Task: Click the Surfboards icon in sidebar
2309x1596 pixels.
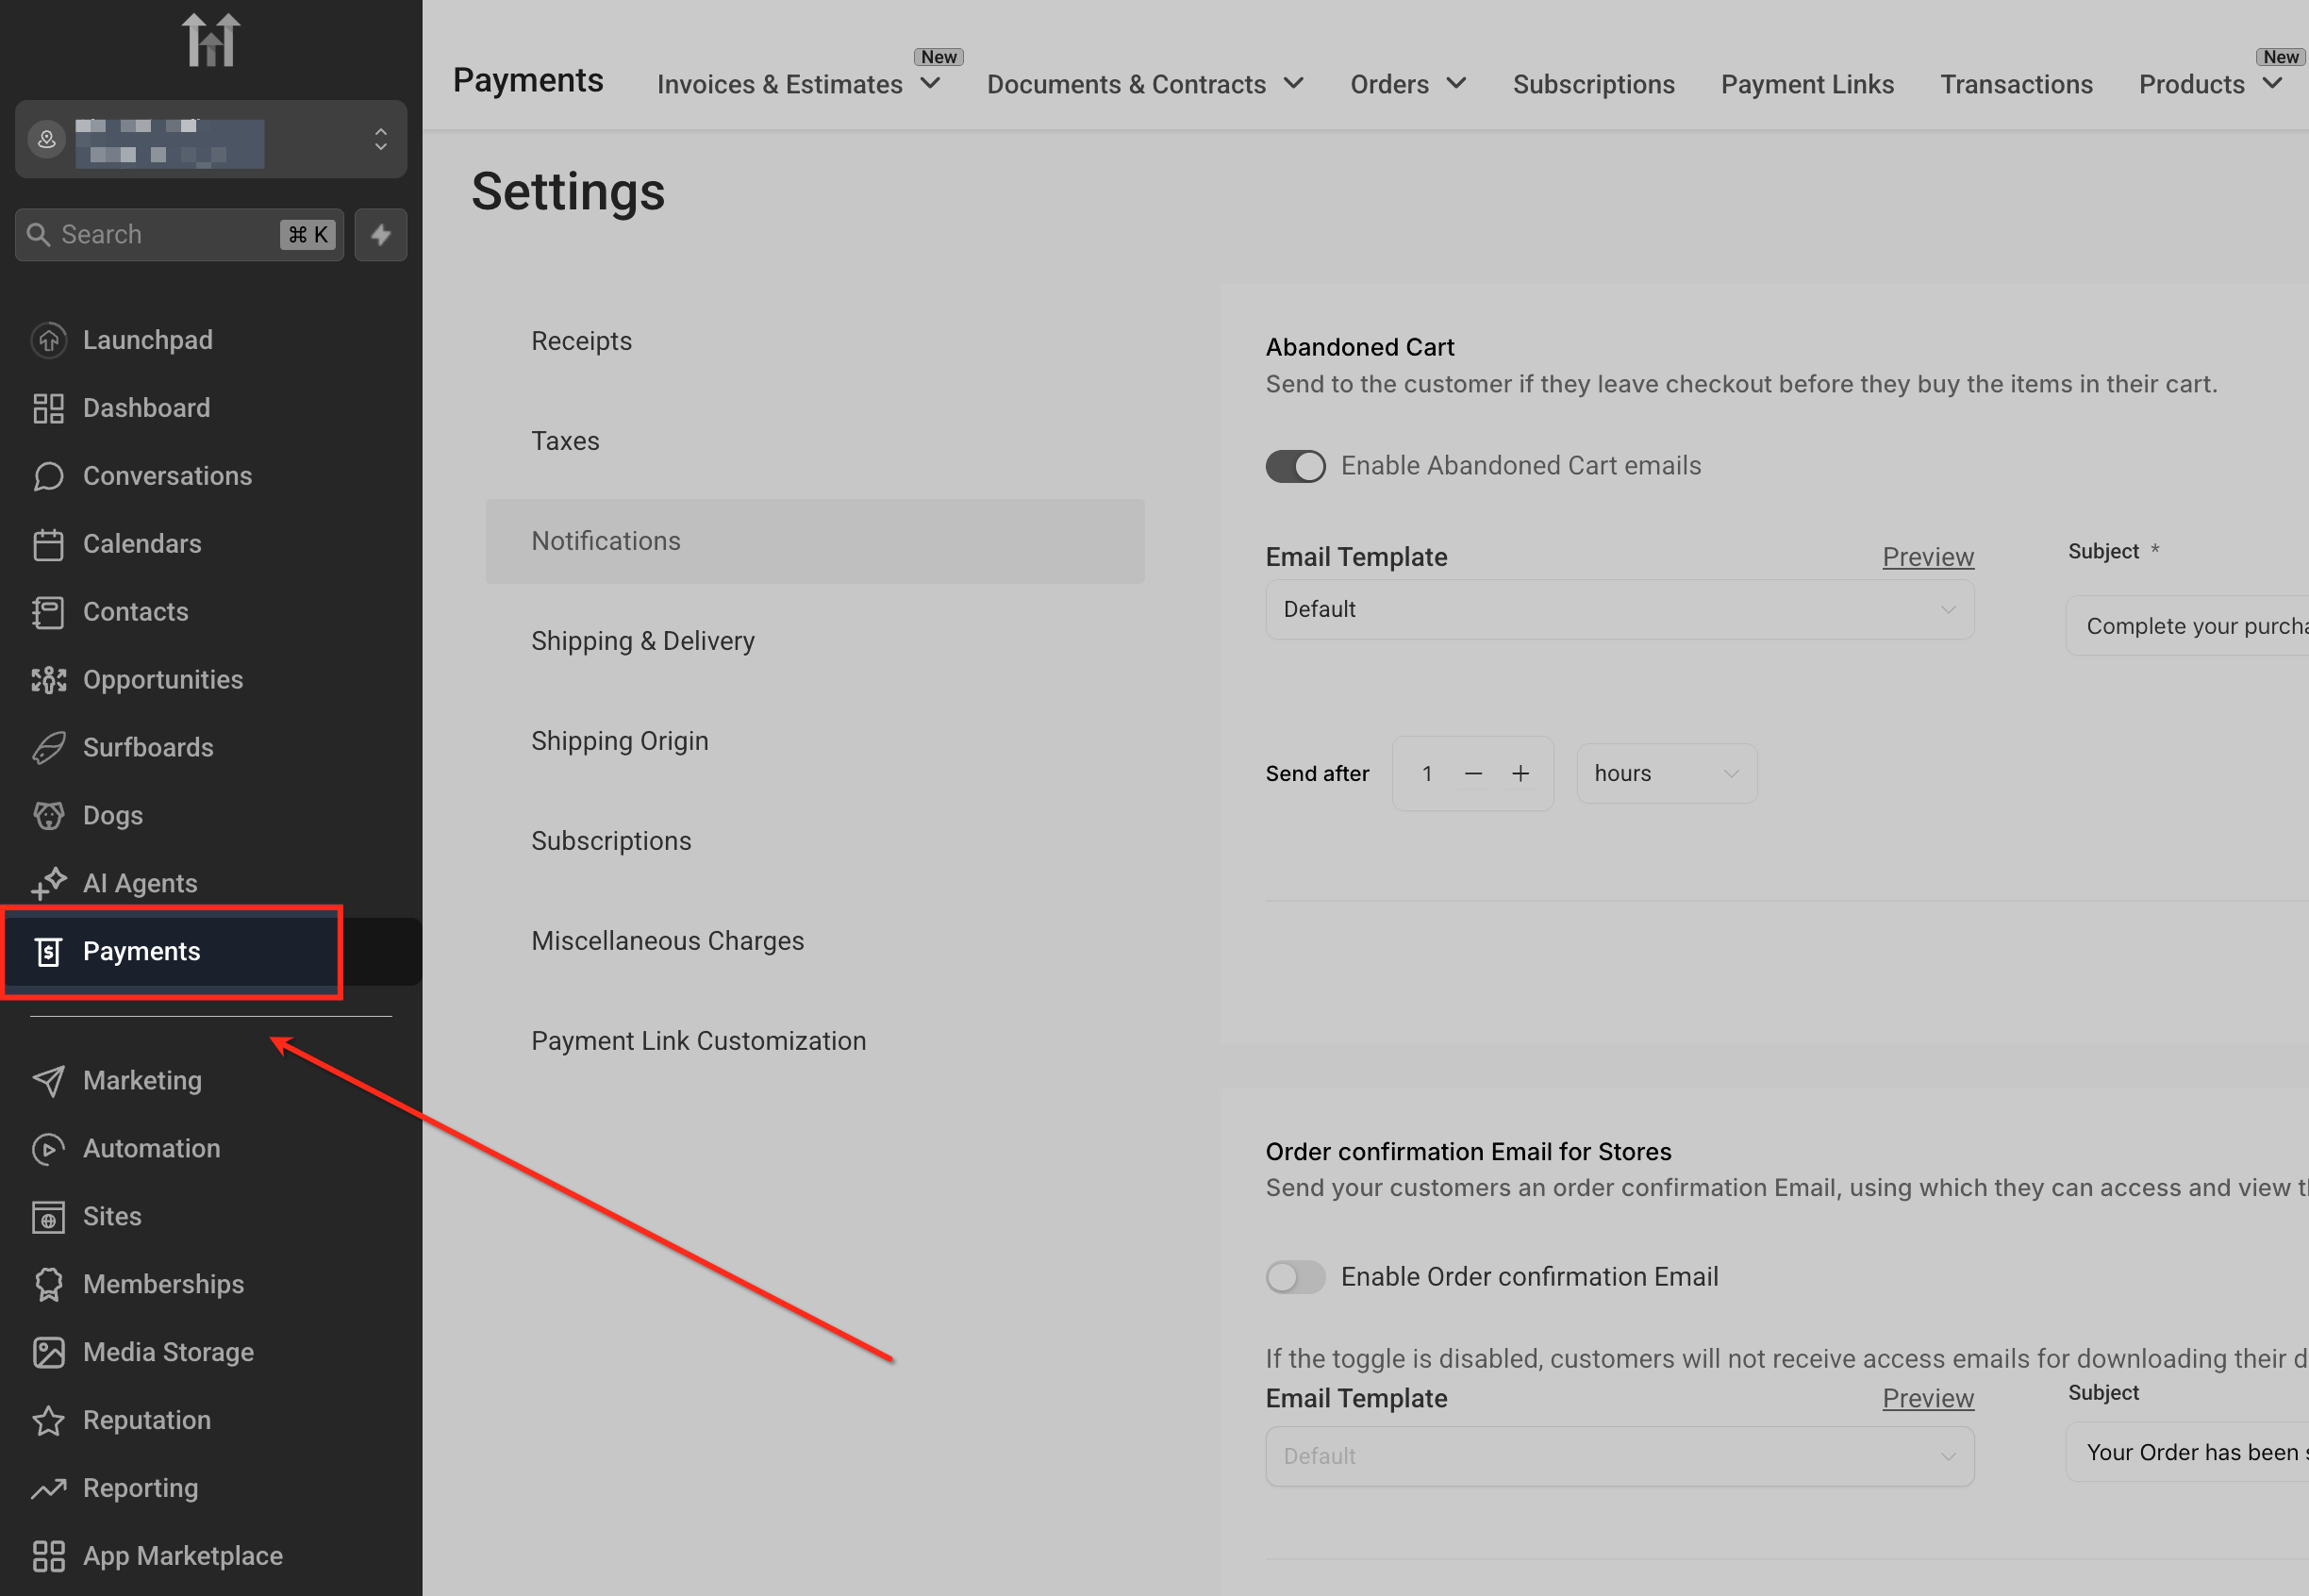Action: (48, 748)
